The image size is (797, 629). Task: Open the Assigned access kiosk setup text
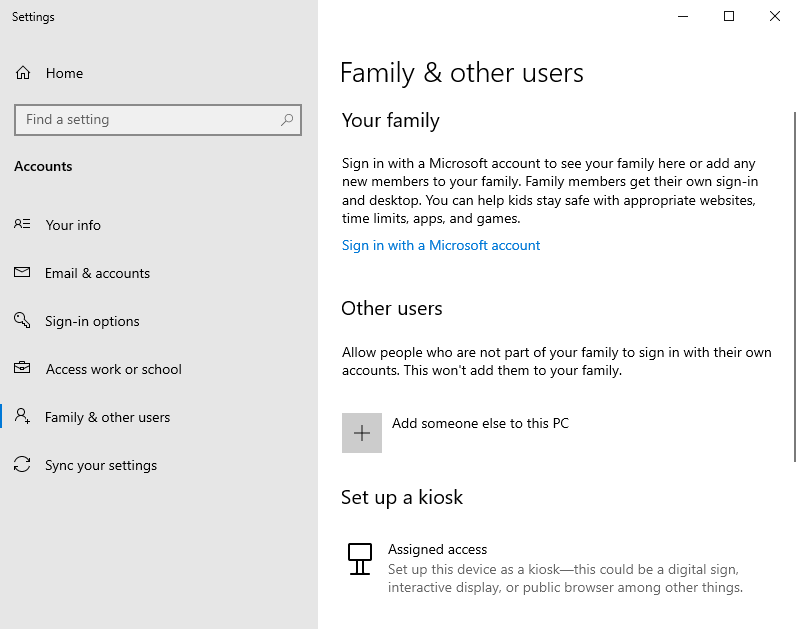(437, 549)
